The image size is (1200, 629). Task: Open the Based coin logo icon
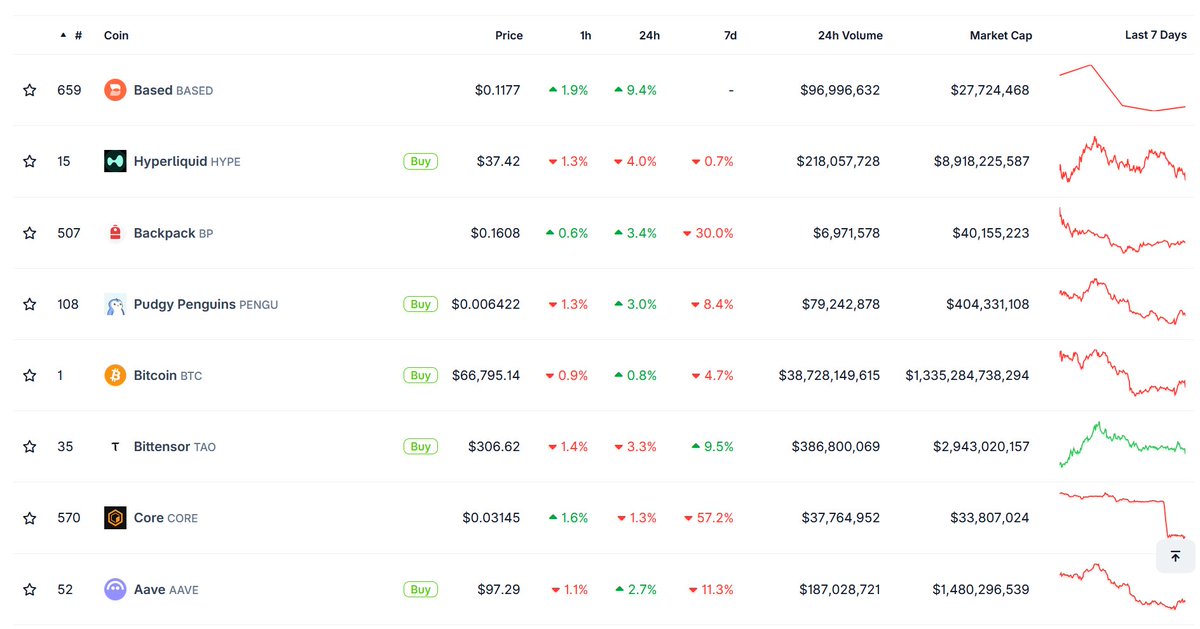pyautogui.click(x=115, y=90)
